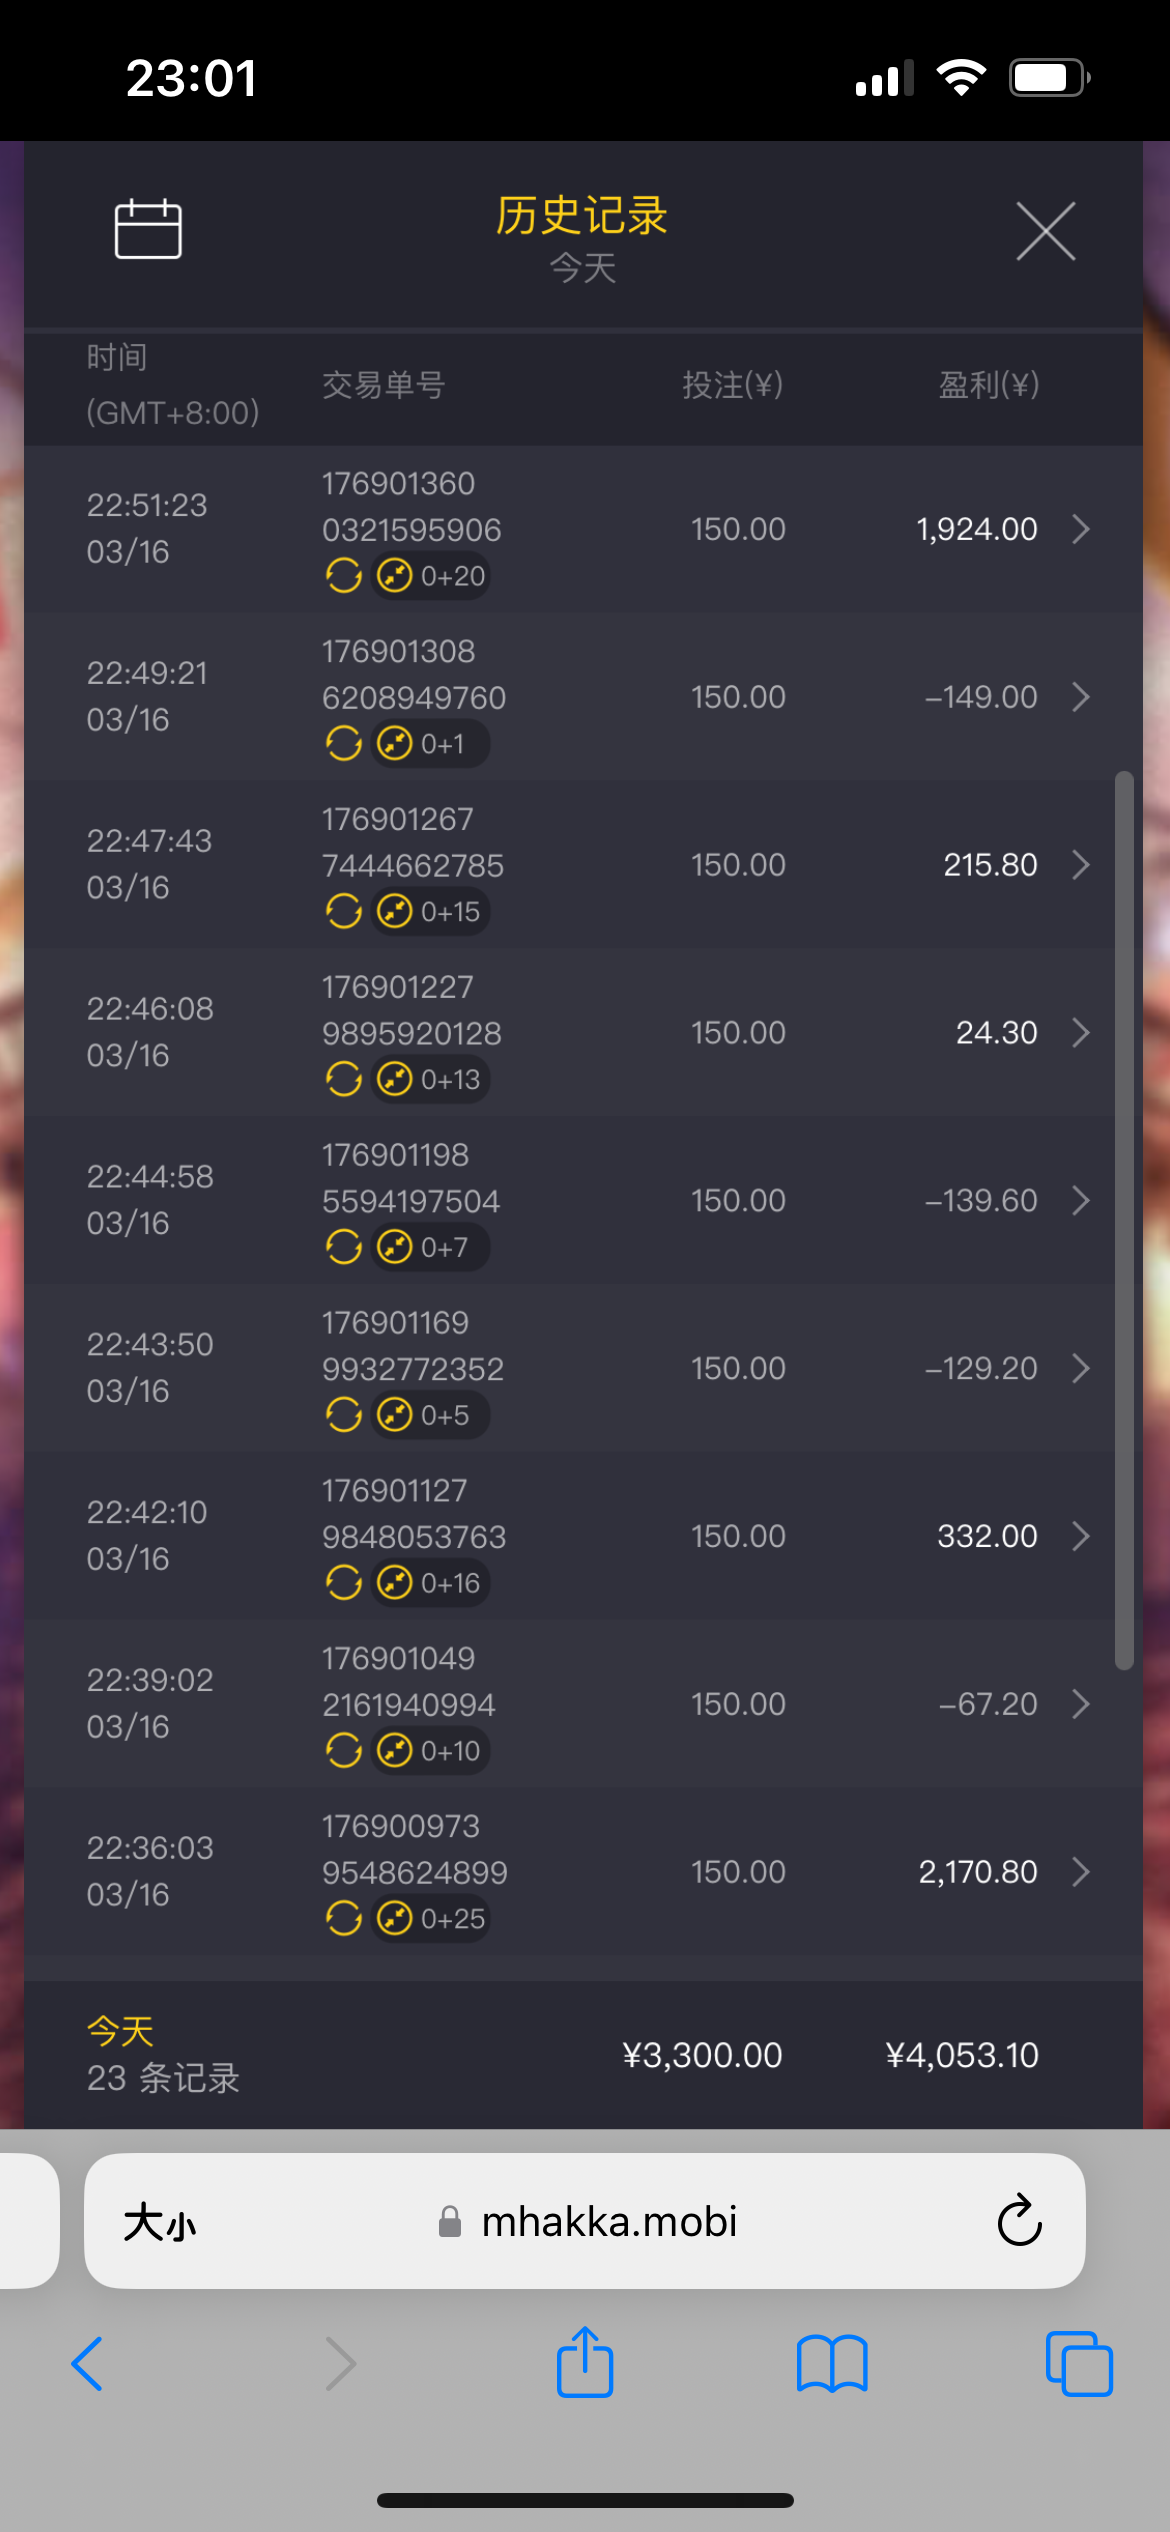
Task: Click the history list scrollbar
Action: click(1124, 1220)
